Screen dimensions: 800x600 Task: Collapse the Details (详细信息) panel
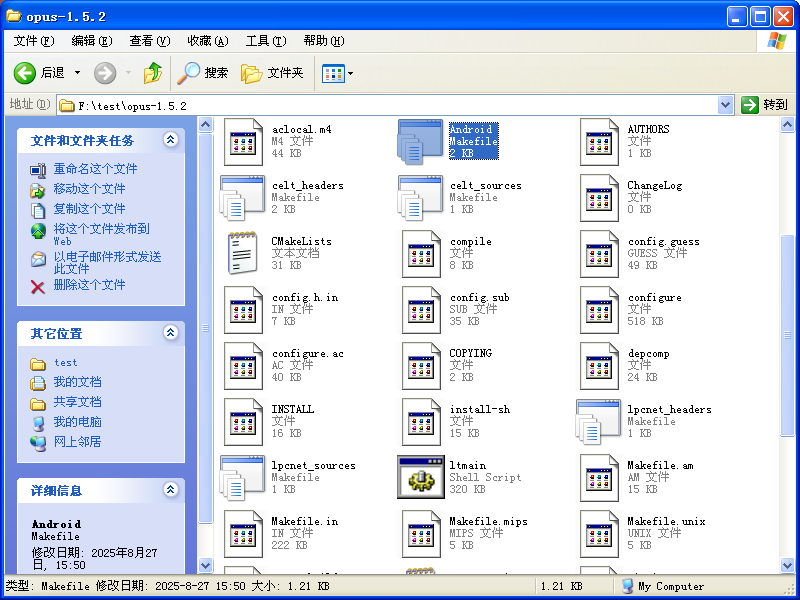[x=170, y=490]
